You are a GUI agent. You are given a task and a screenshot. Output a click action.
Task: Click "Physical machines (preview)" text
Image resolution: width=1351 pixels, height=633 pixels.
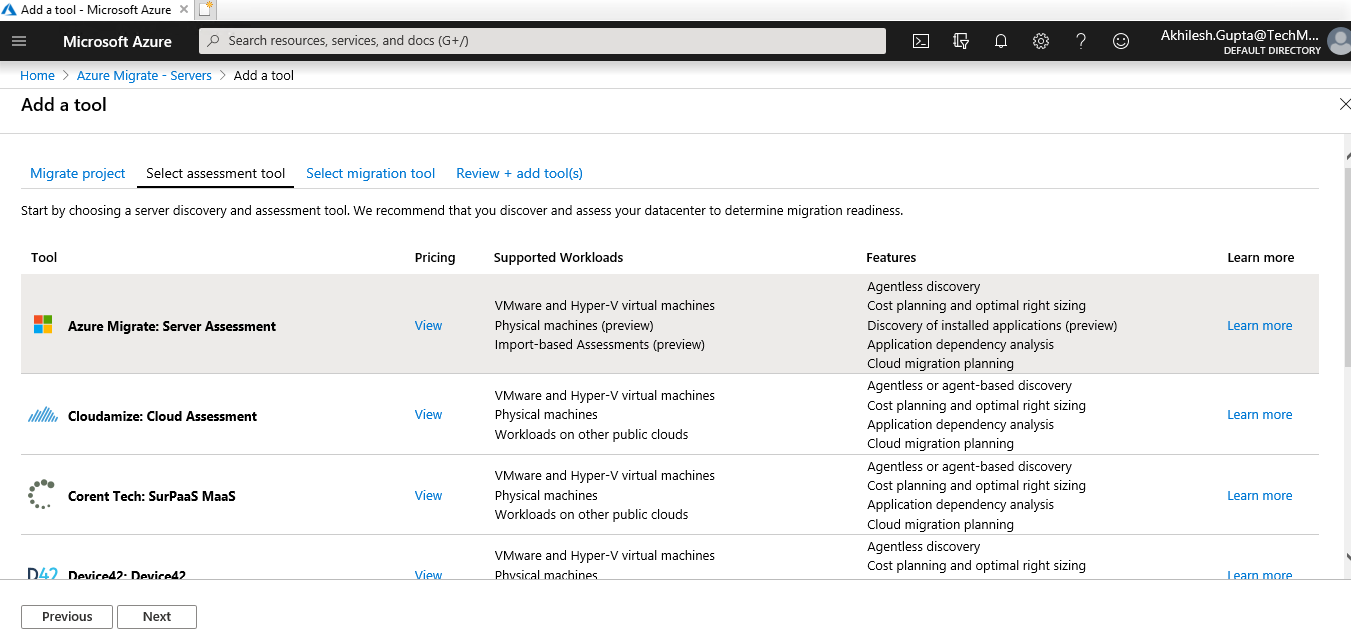574,325
